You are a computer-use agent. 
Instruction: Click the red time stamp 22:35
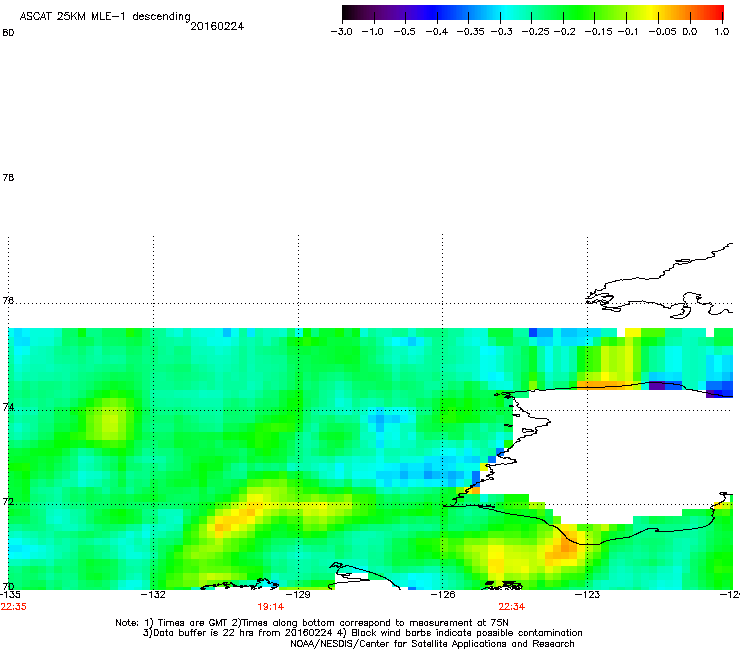14,607
